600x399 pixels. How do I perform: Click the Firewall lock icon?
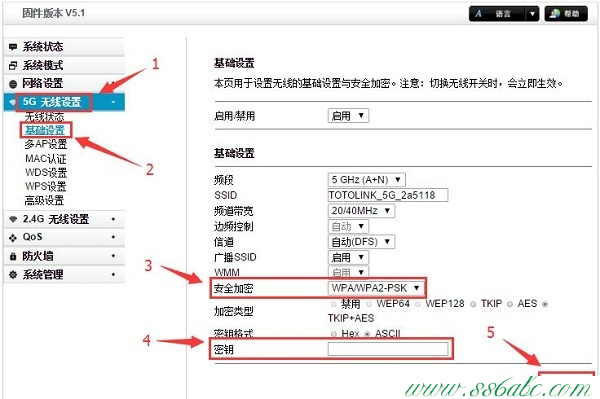point(13,256)
